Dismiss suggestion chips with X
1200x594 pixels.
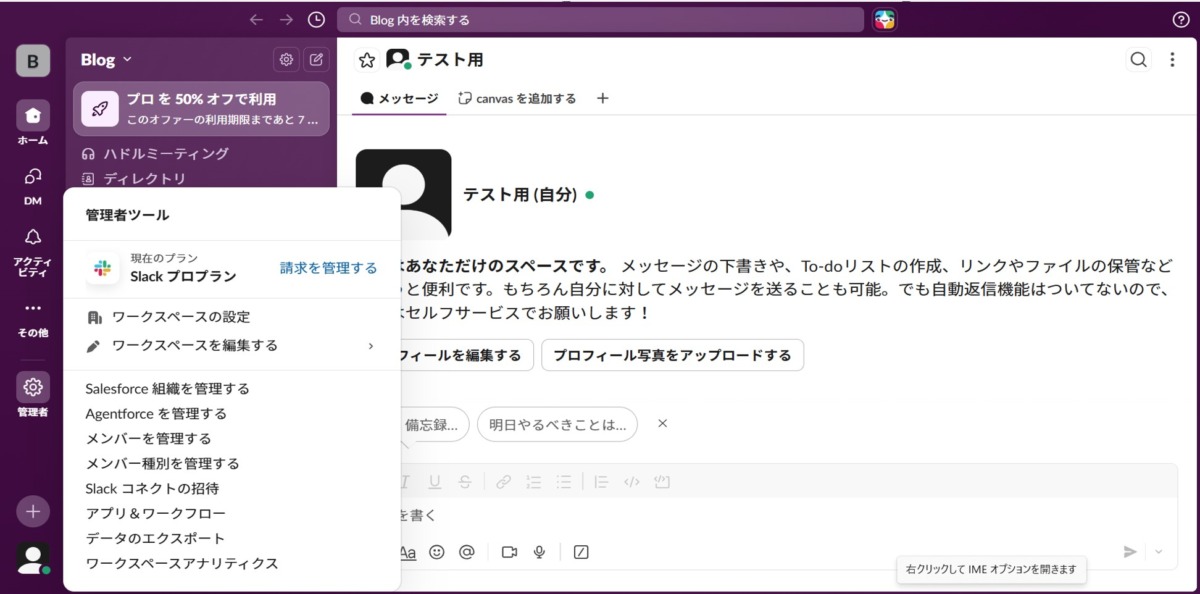click(x=662, y=423)
